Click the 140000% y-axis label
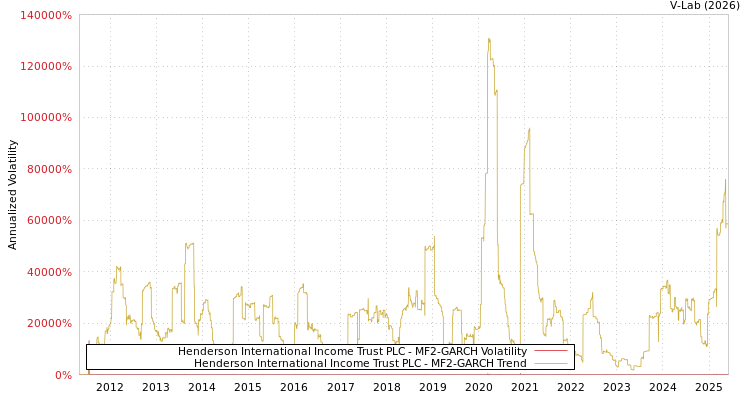The width and height of the screenshot is (750, 400). coord(46,15)
